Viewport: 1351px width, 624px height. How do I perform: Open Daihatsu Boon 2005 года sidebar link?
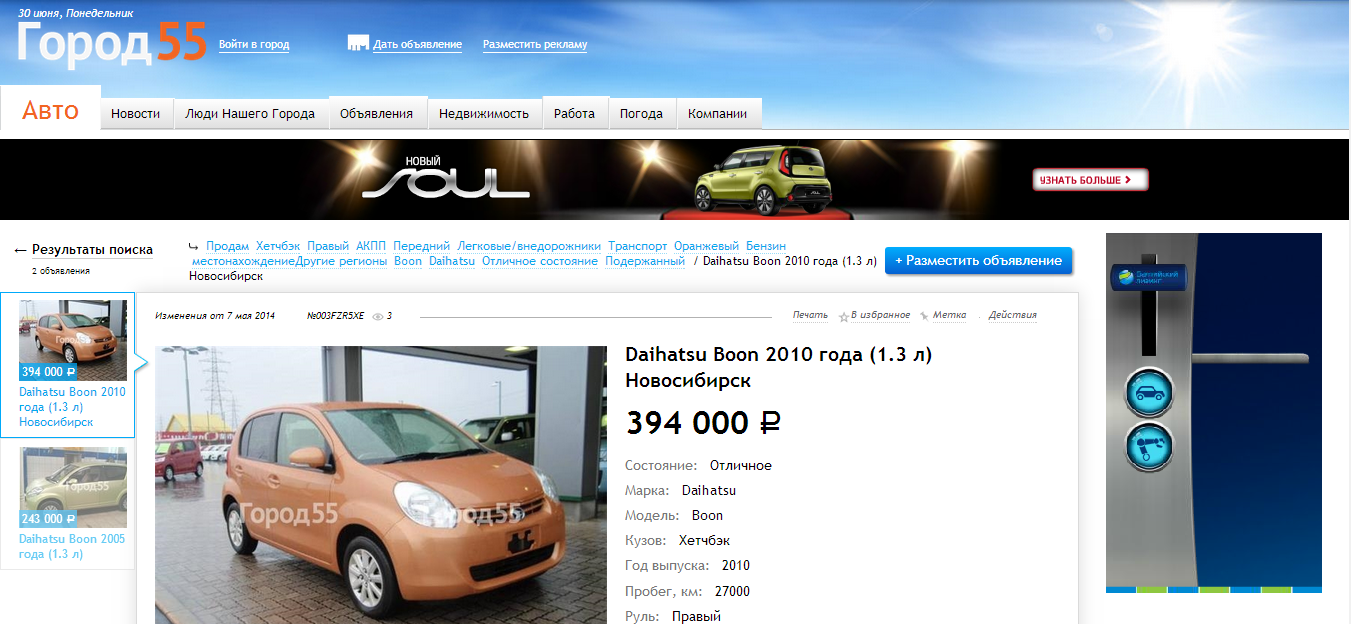(x=72, y=546)
